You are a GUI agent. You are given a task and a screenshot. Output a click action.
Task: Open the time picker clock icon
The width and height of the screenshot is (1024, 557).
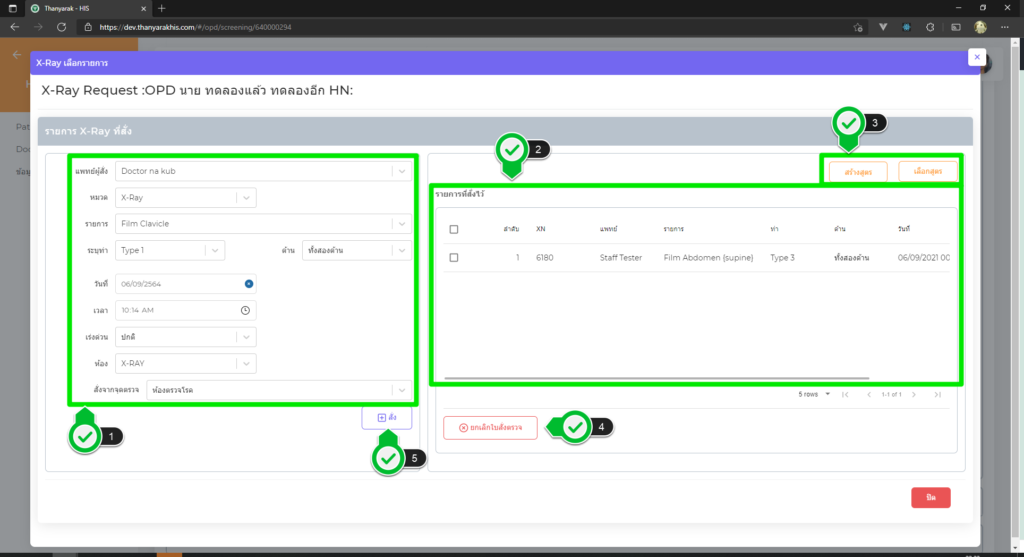(245, 311)
